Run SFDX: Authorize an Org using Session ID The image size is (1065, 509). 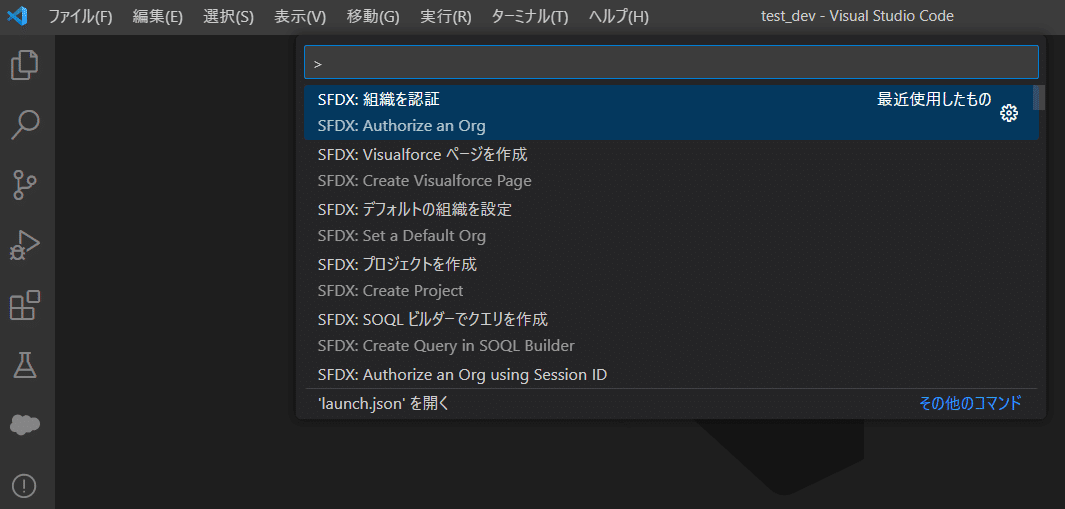coord(671,374)
